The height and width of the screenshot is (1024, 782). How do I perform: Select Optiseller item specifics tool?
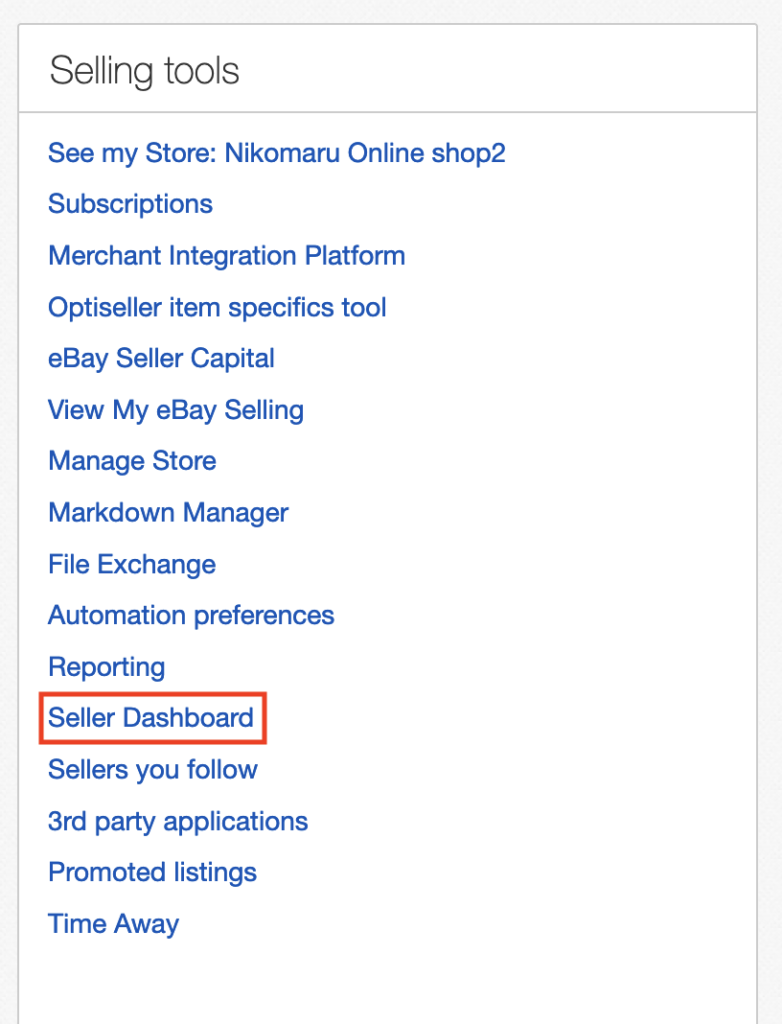point(217,308)
